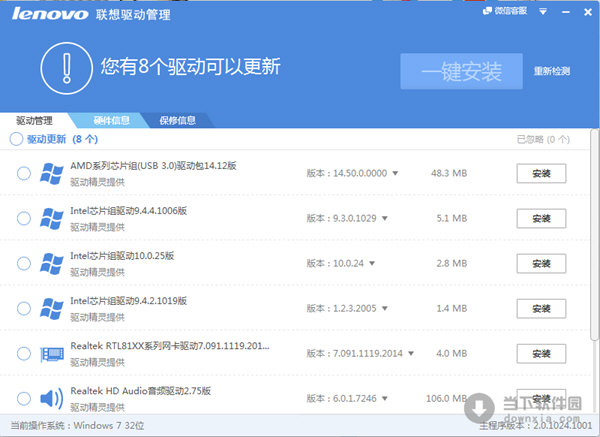This screenshot has height=437, width=600.
Task: Click AMD系列芯片组(USB 3.0)驱动包14.12版 name
Action: pyautogui.click(x=153, y=166)
